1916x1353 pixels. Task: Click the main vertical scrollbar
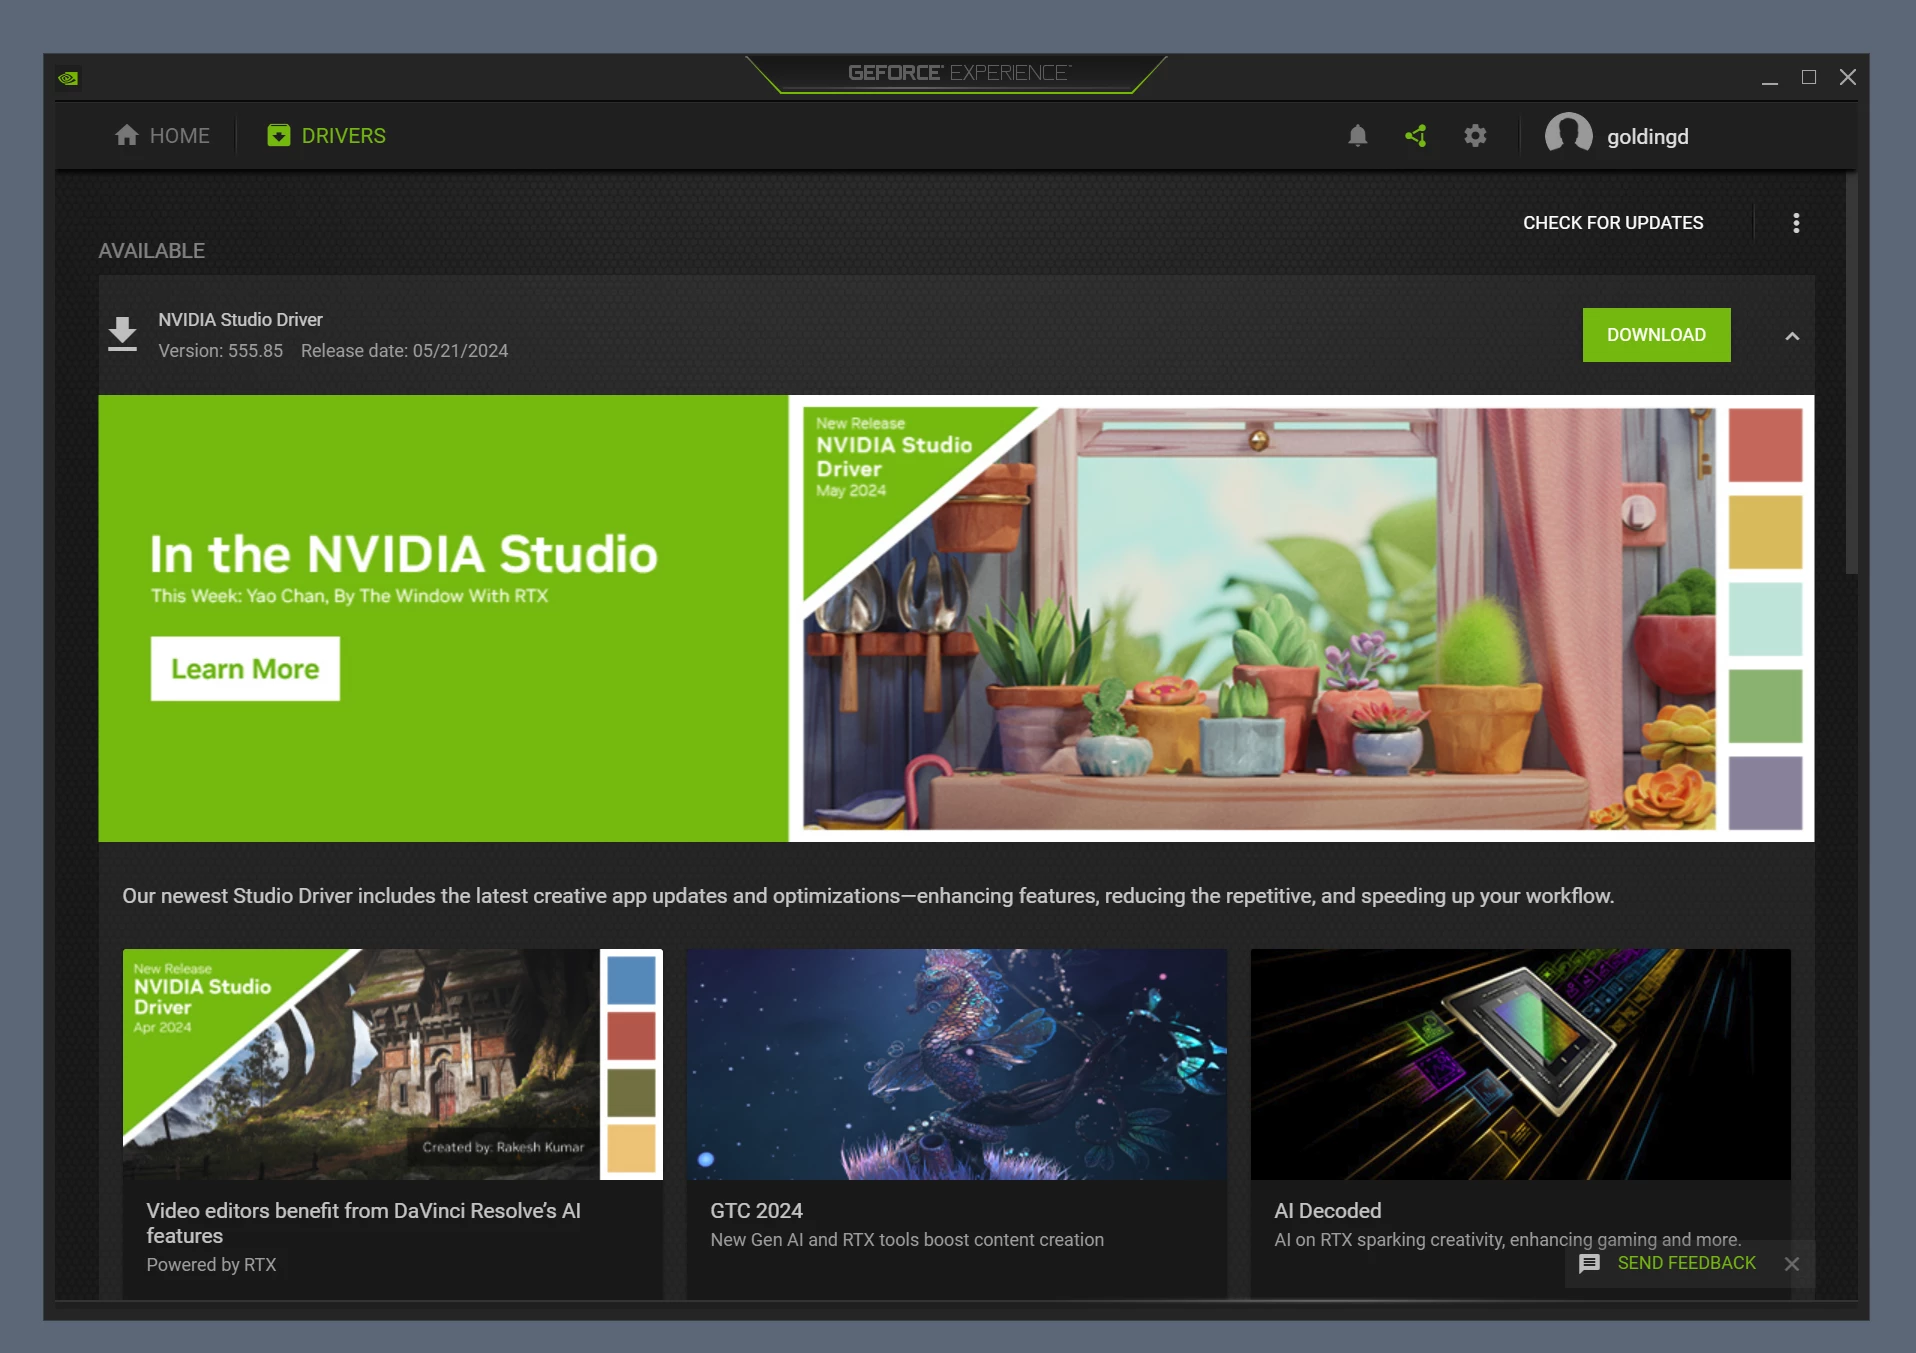tap(1851, 375)
